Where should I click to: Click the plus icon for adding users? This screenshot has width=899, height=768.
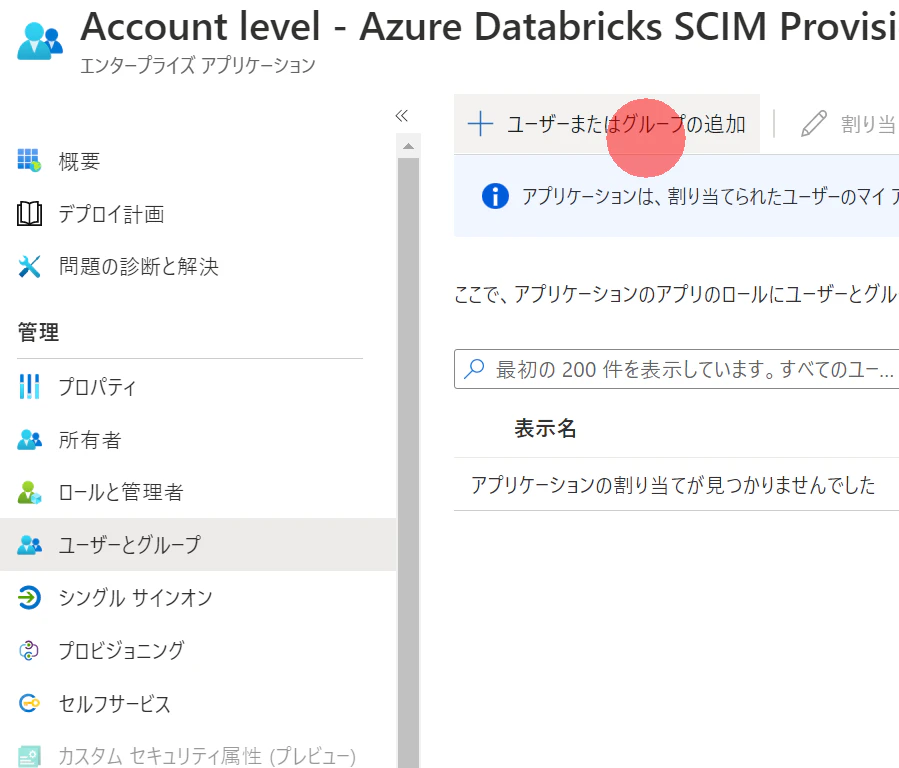[x=481, y=124]
